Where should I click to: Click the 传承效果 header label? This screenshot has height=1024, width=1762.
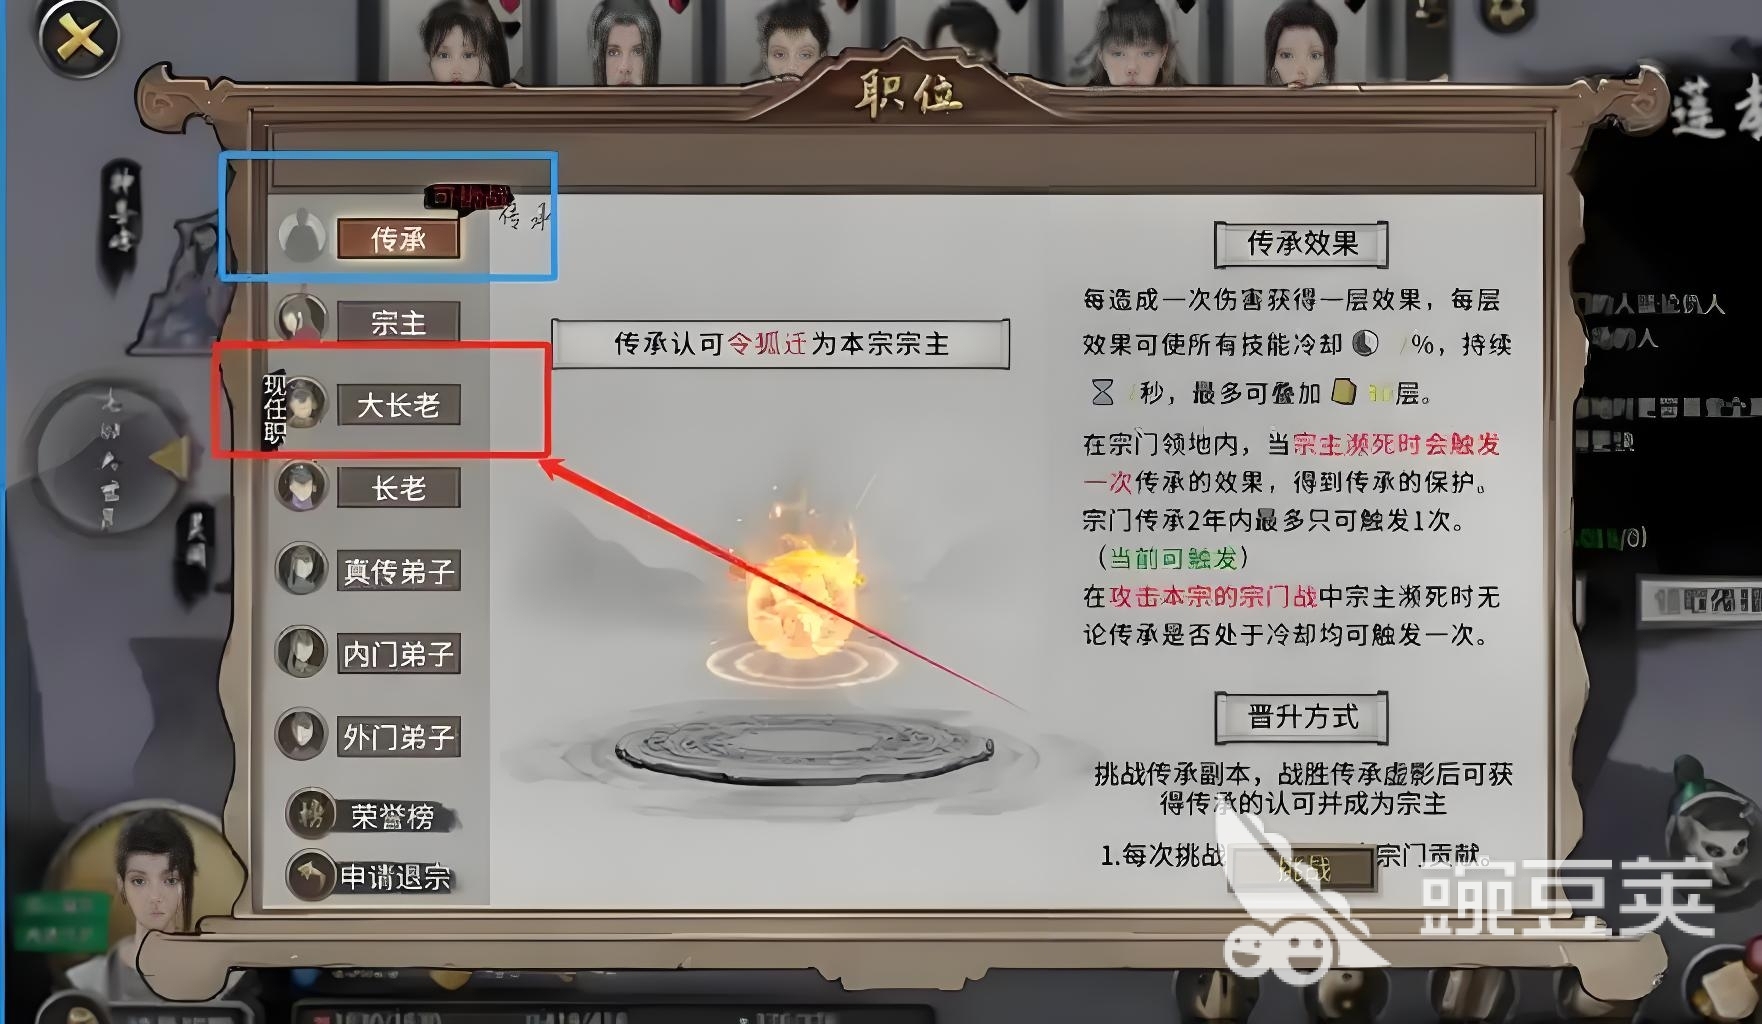click(x=1301, y=244)
